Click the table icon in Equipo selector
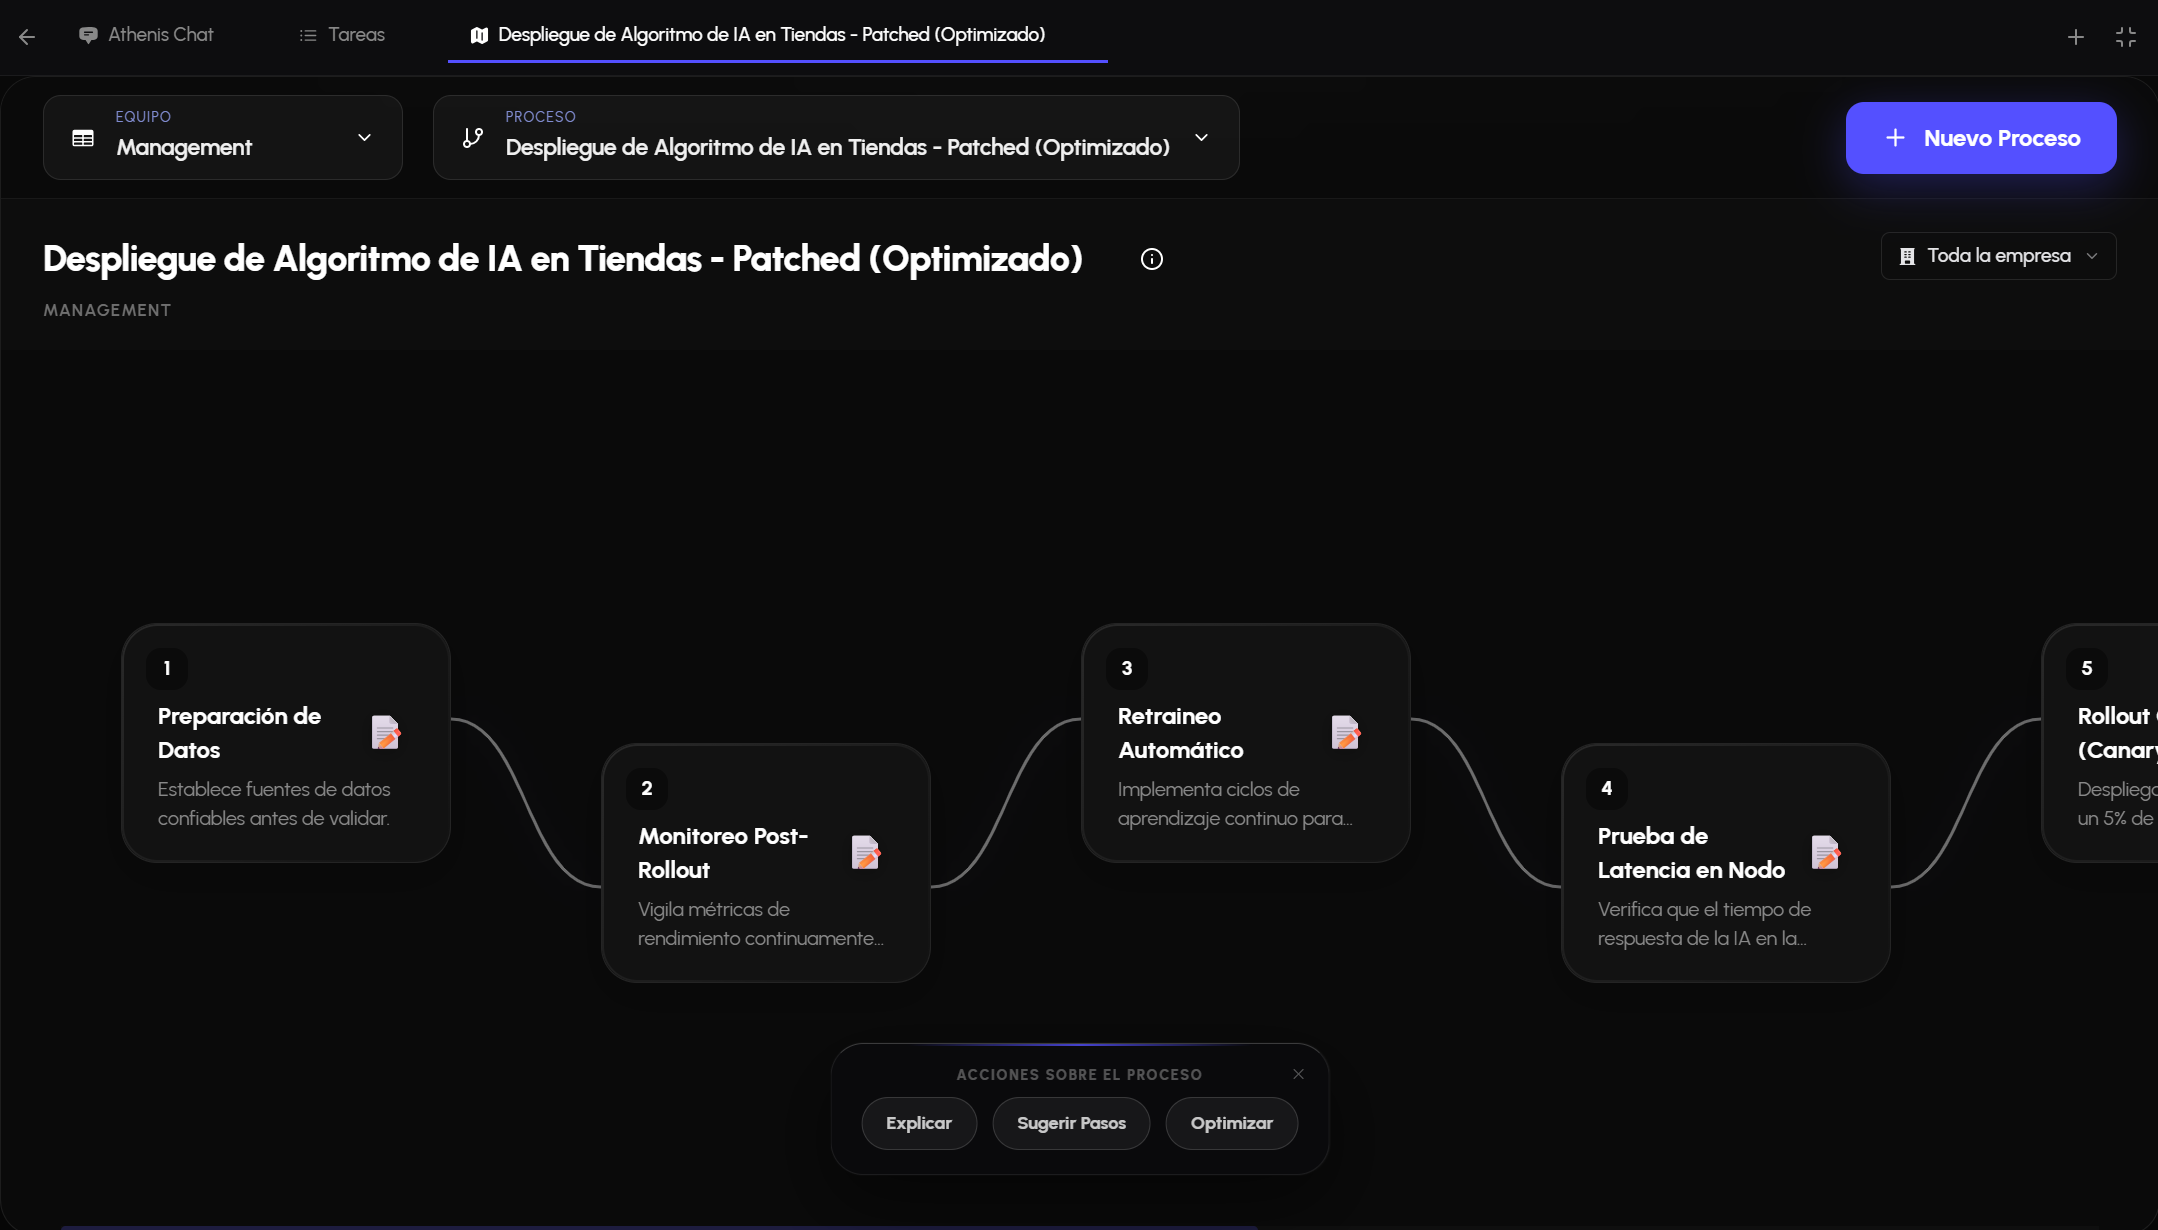Image resolution: width=2158 pixels, height=1230 pixels. click(83, 138)
